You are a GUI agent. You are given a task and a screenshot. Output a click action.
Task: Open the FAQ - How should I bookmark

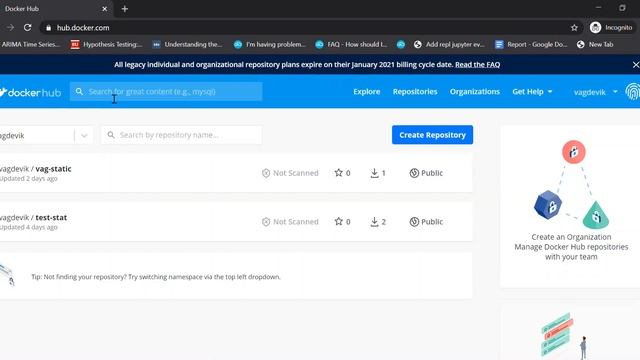point(351,44)
